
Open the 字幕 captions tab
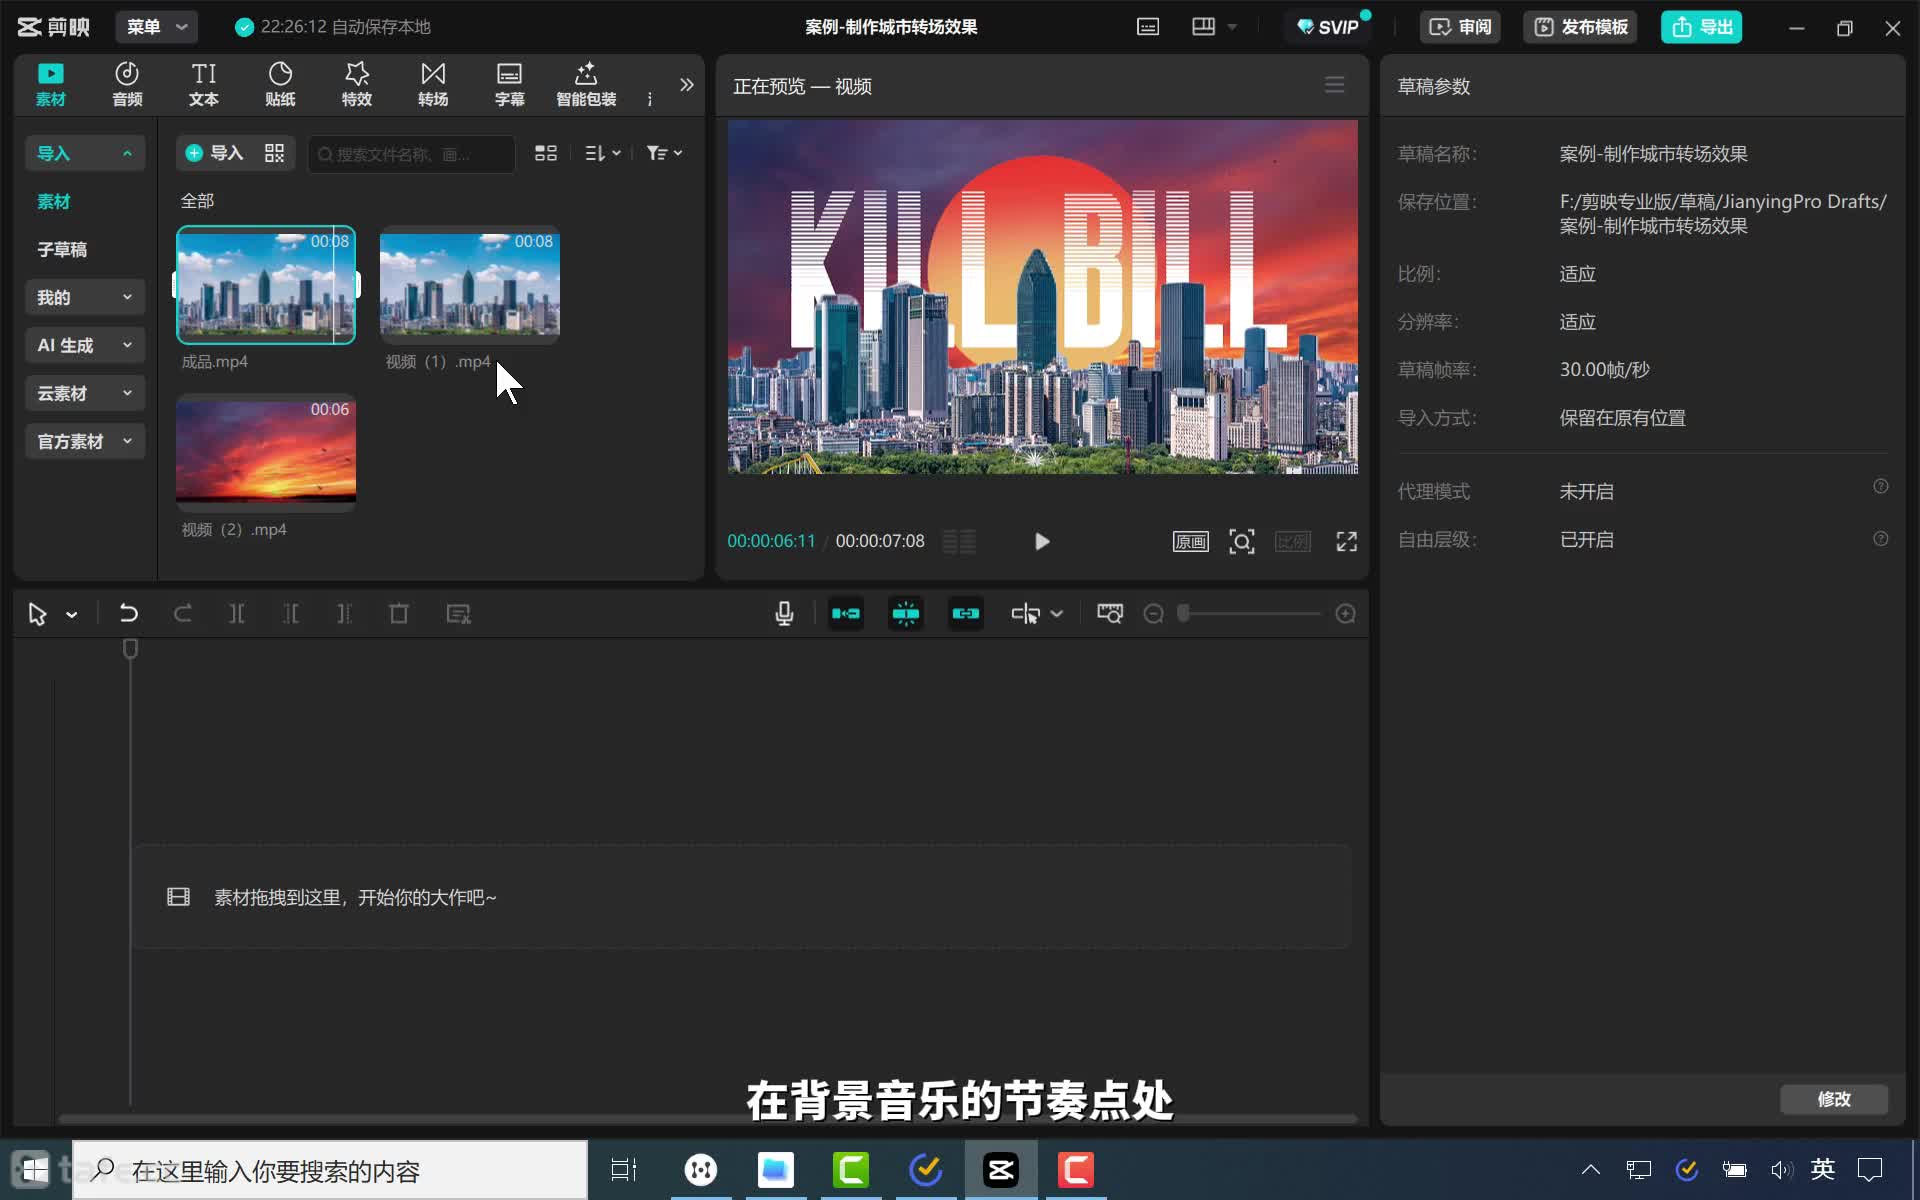pyautogui.click(x=510, y=84)
